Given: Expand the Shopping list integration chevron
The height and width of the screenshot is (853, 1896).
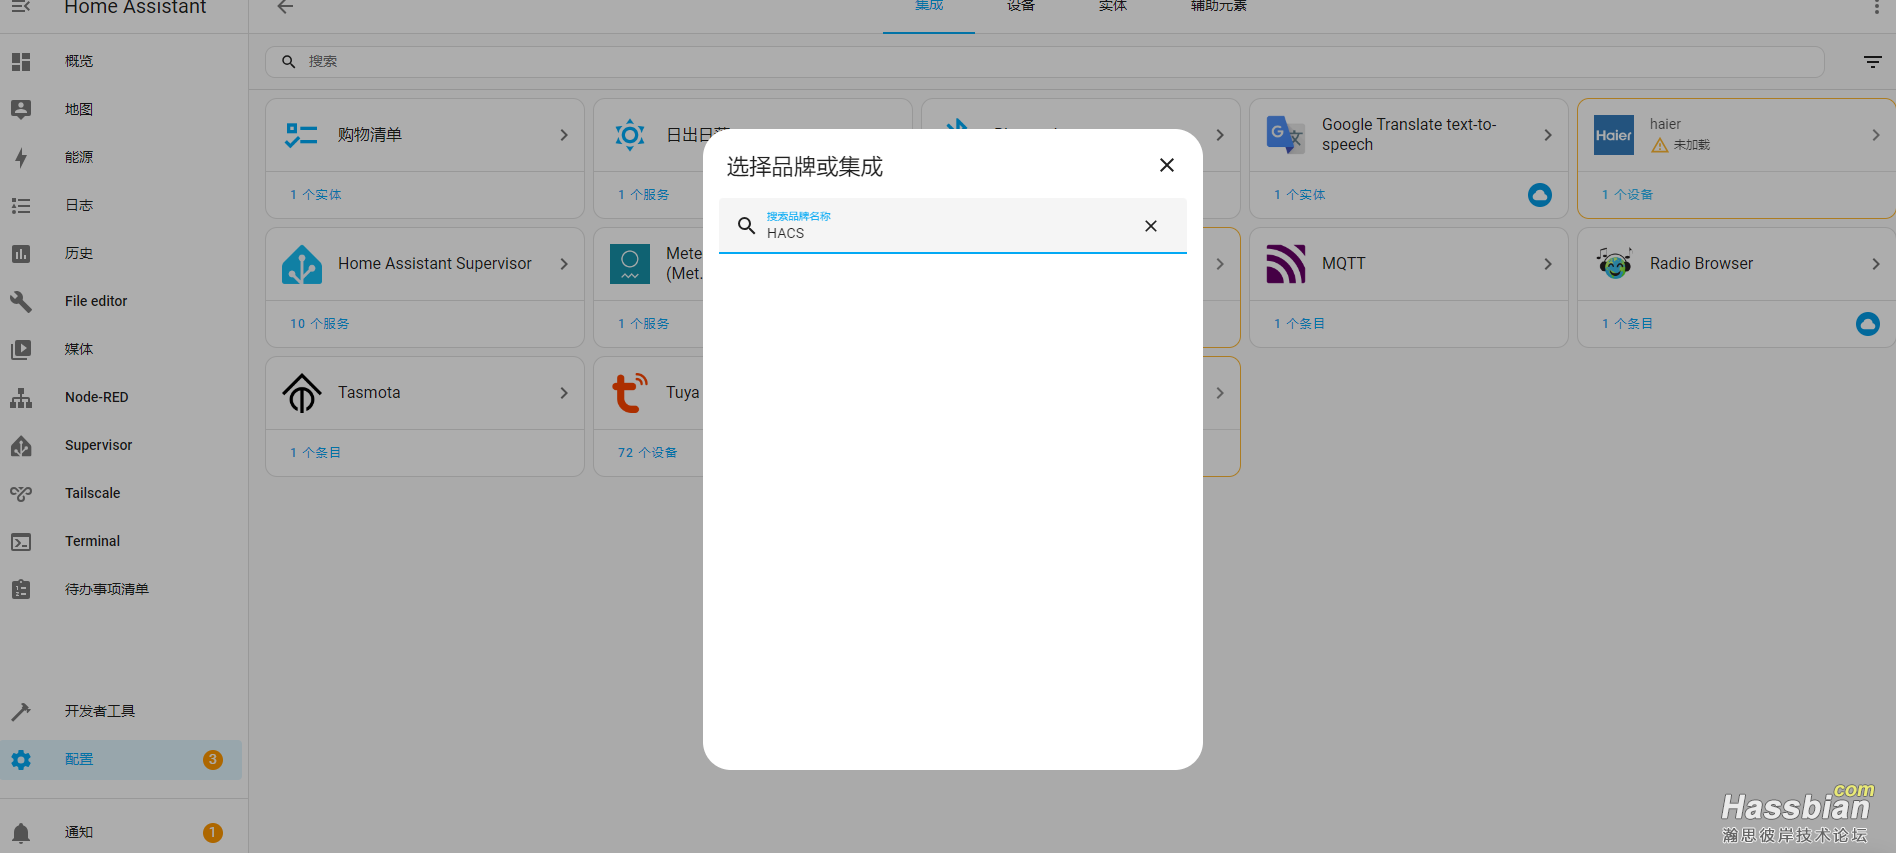Looking at the screenshot, I should pyautogui.click(x=564, y=135).
